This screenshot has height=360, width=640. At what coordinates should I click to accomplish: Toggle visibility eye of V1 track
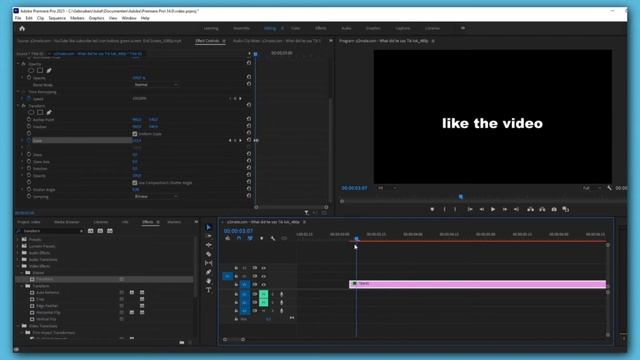tap(264, 284)
